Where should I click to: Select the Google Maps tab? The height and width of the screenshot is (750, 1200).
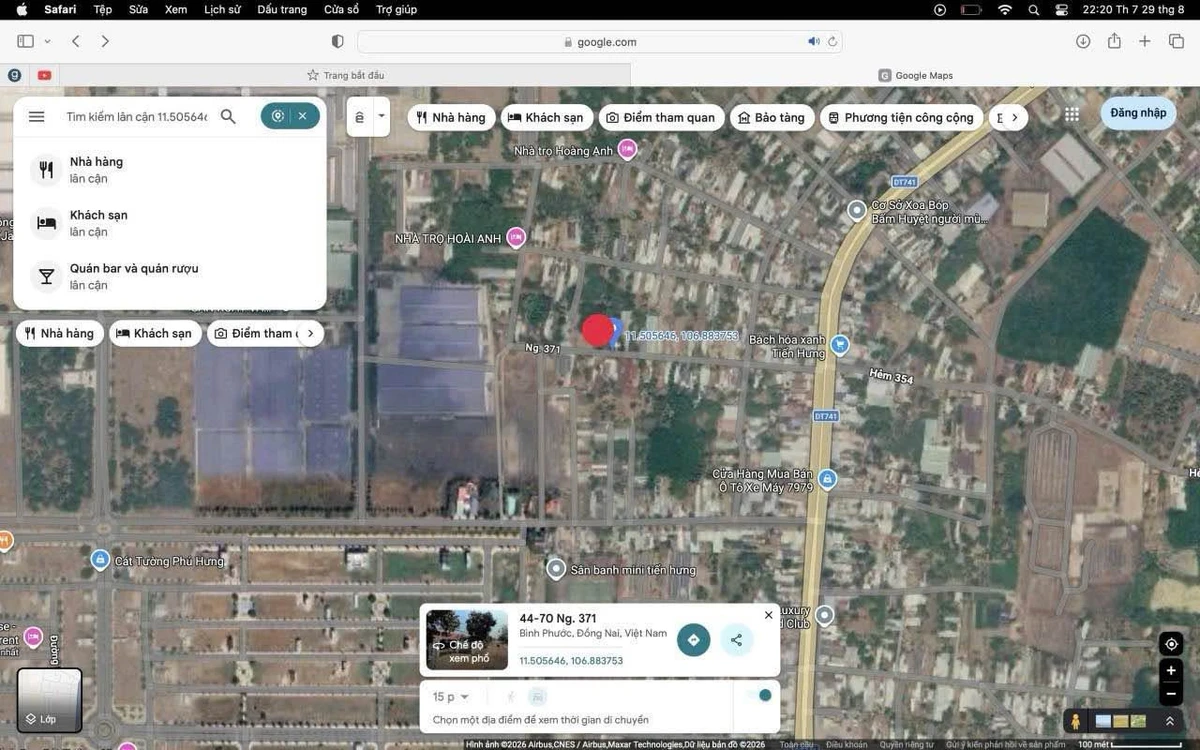click(915, 75)
